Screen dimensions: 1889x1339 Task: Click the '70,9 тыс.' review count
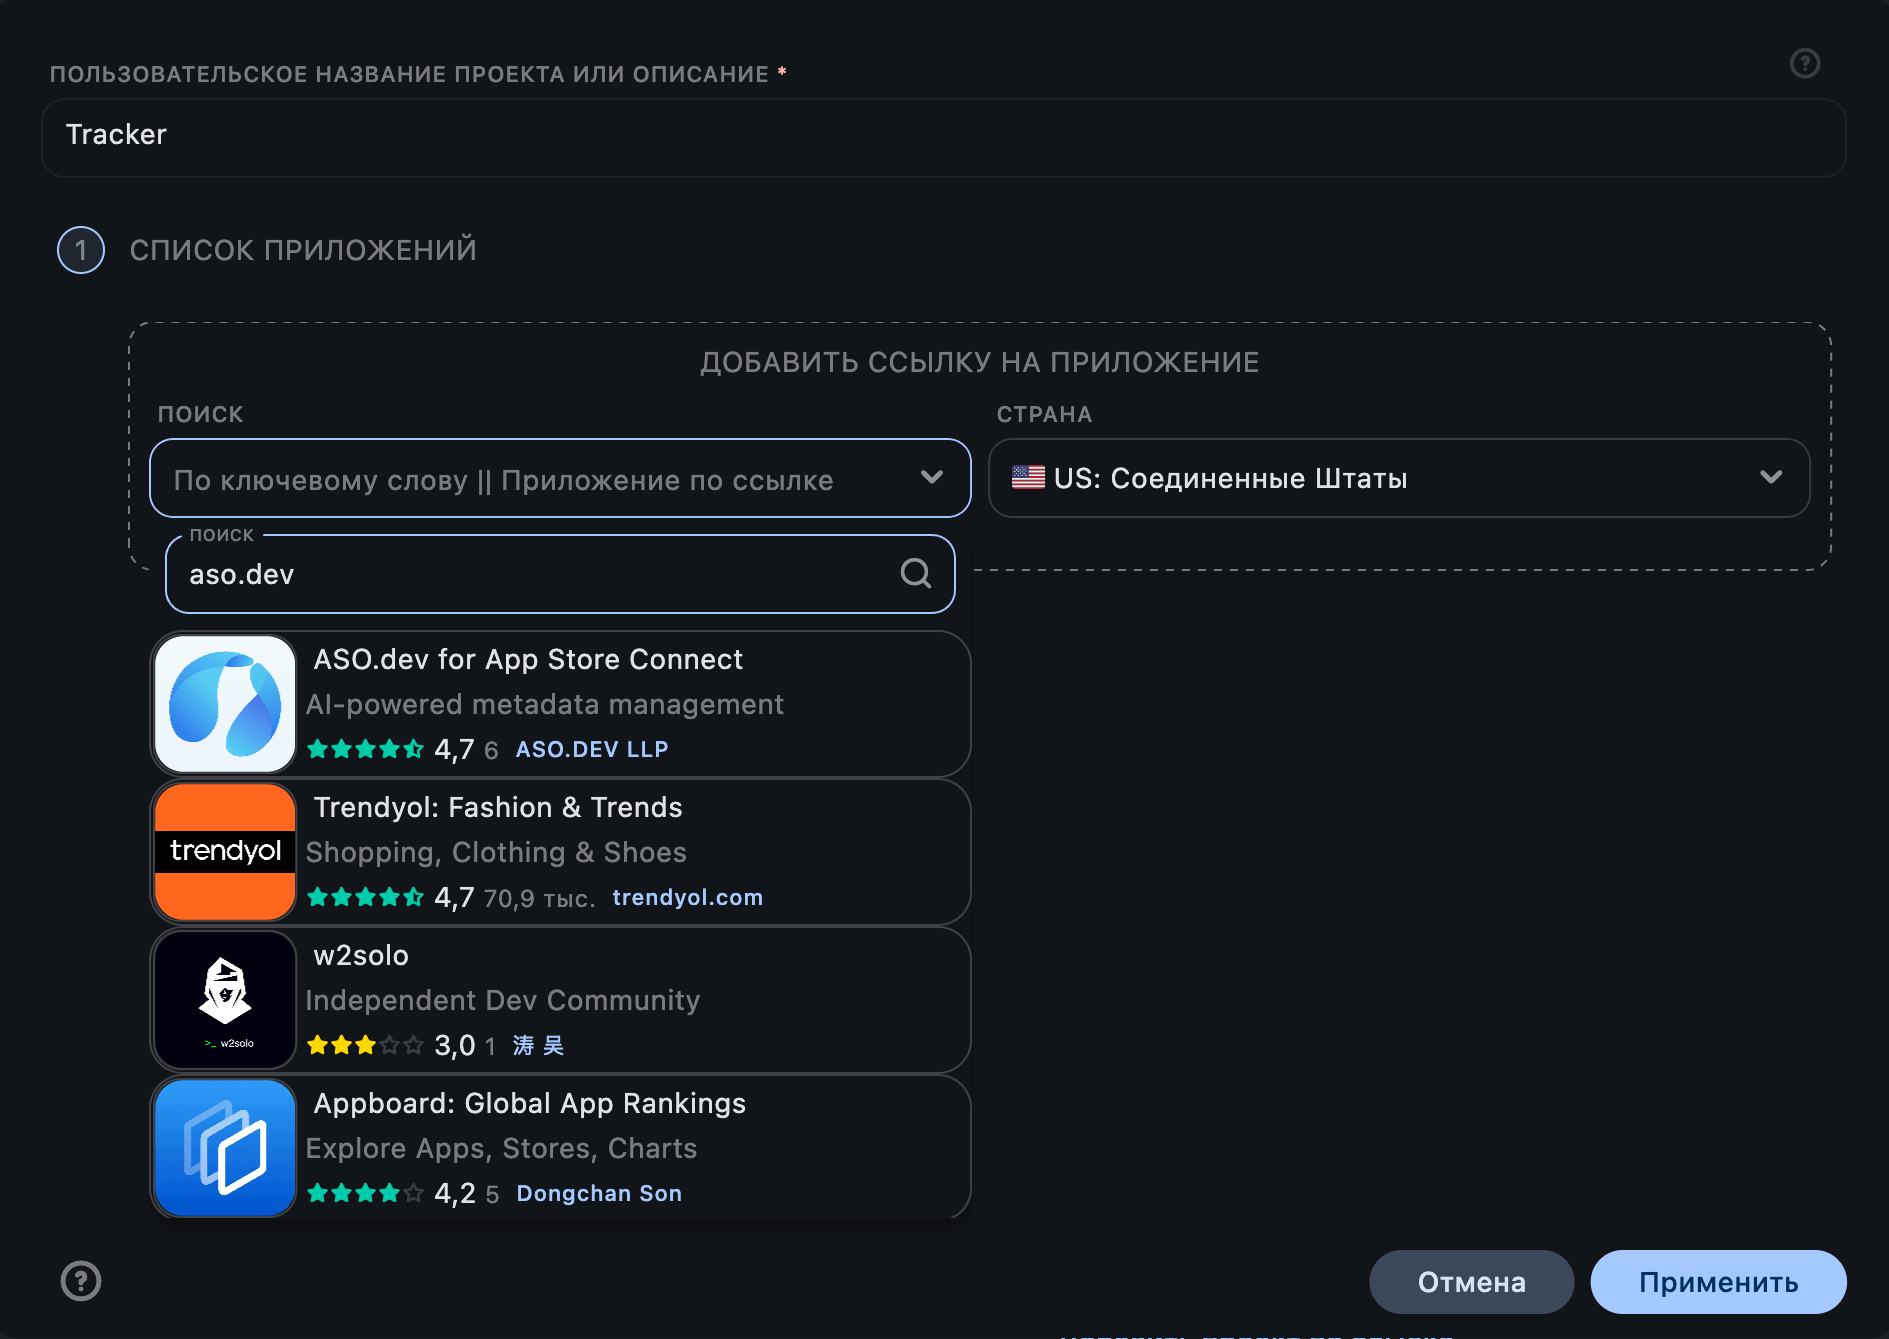click(x=539, y=898)
